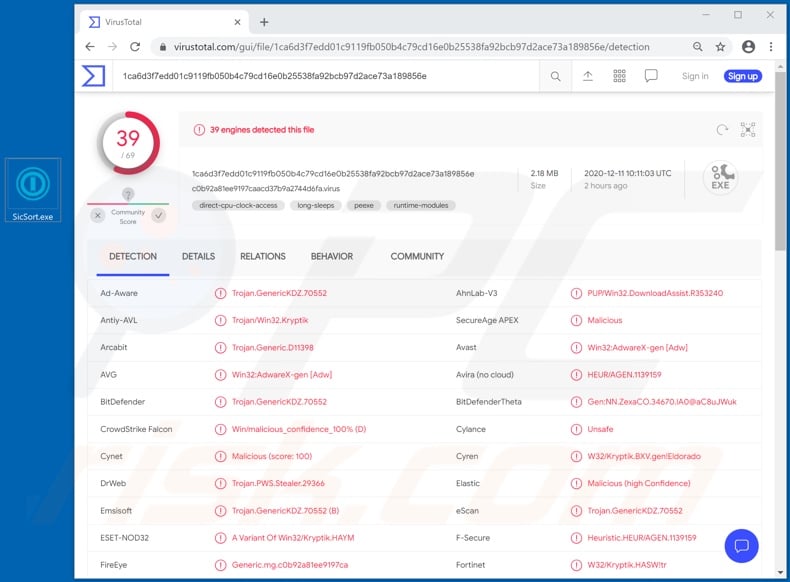Image resolution: width=790 pixels, height=582 pixels.
Task: Click the alert icon beside Cylance detection
Action: click(x=576, y=429)
